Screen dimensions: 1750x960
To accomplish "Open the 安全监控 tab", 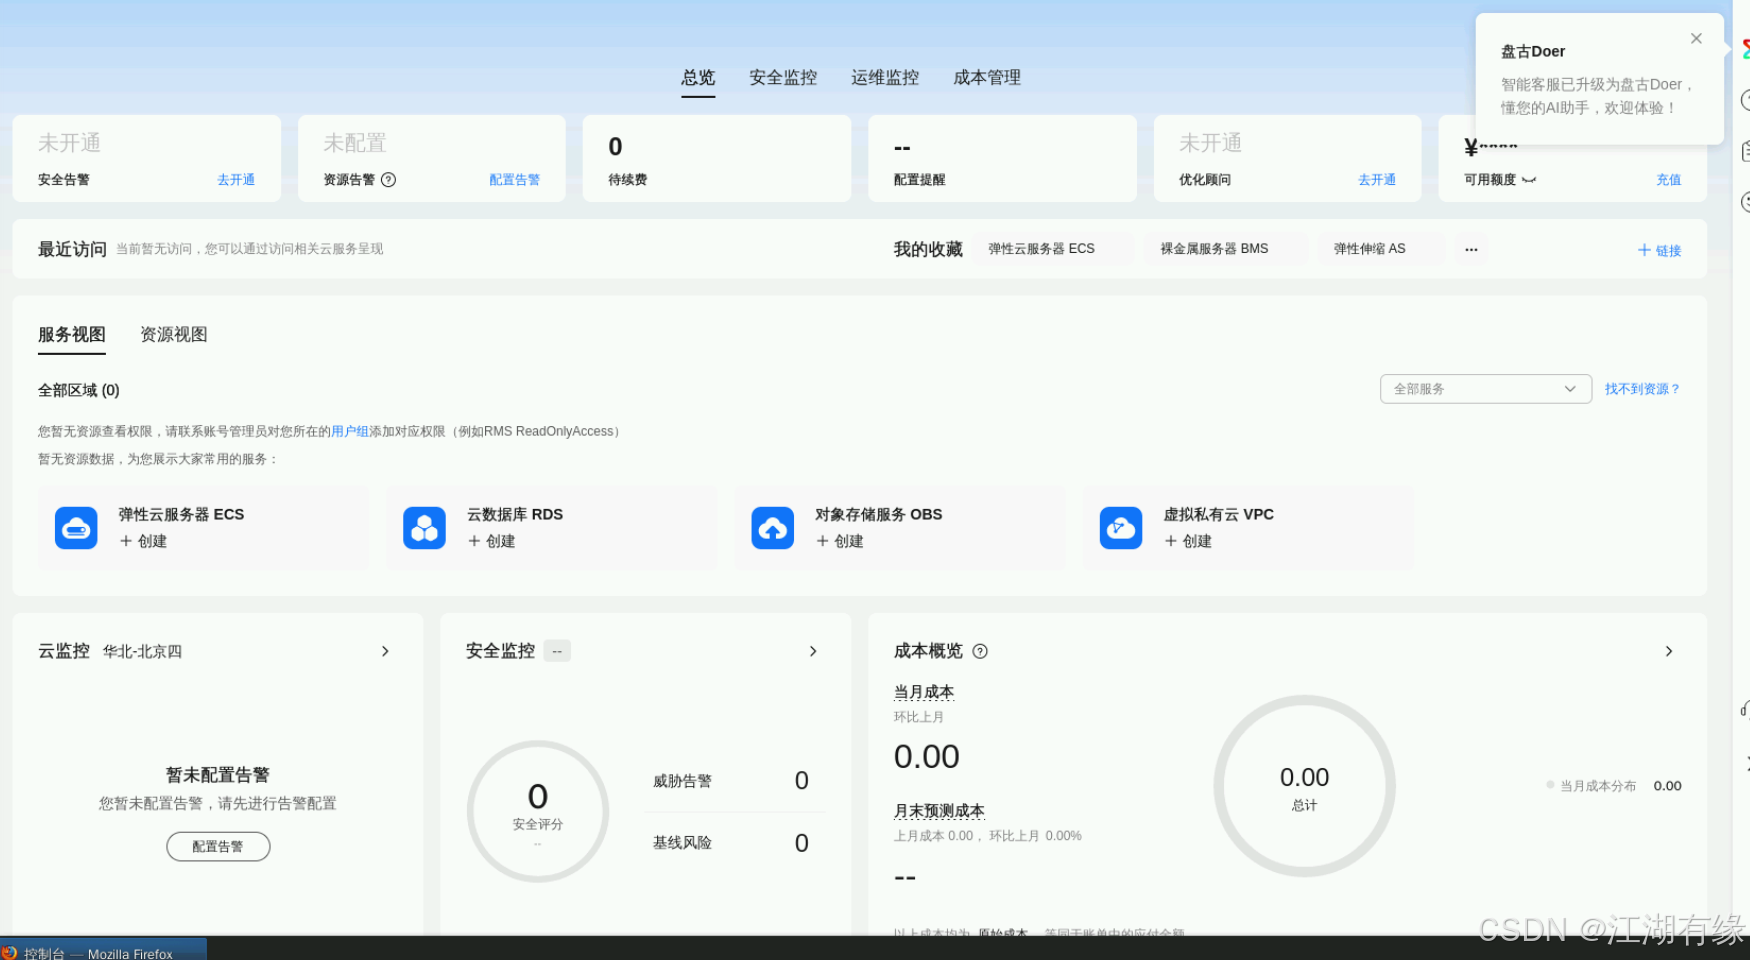I will 783,77.
